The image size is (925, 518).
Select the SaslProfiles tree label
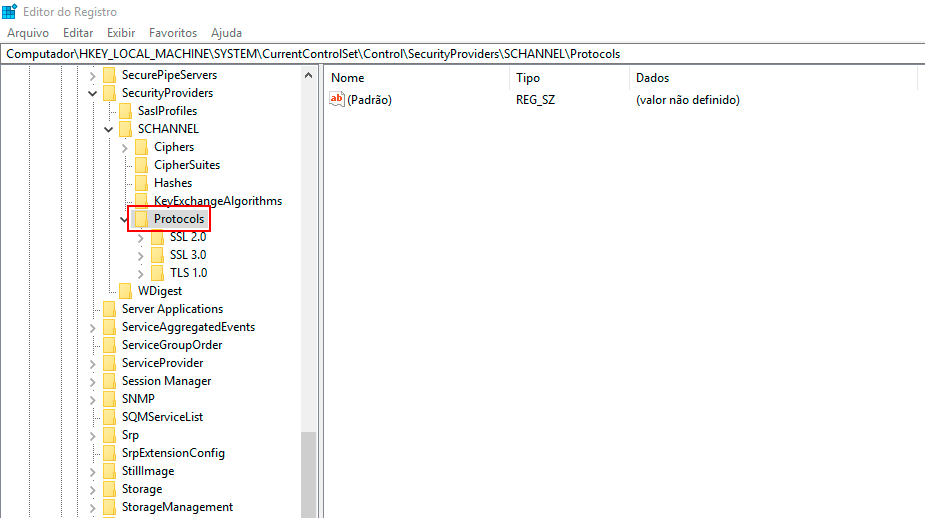tap(168, 111)
